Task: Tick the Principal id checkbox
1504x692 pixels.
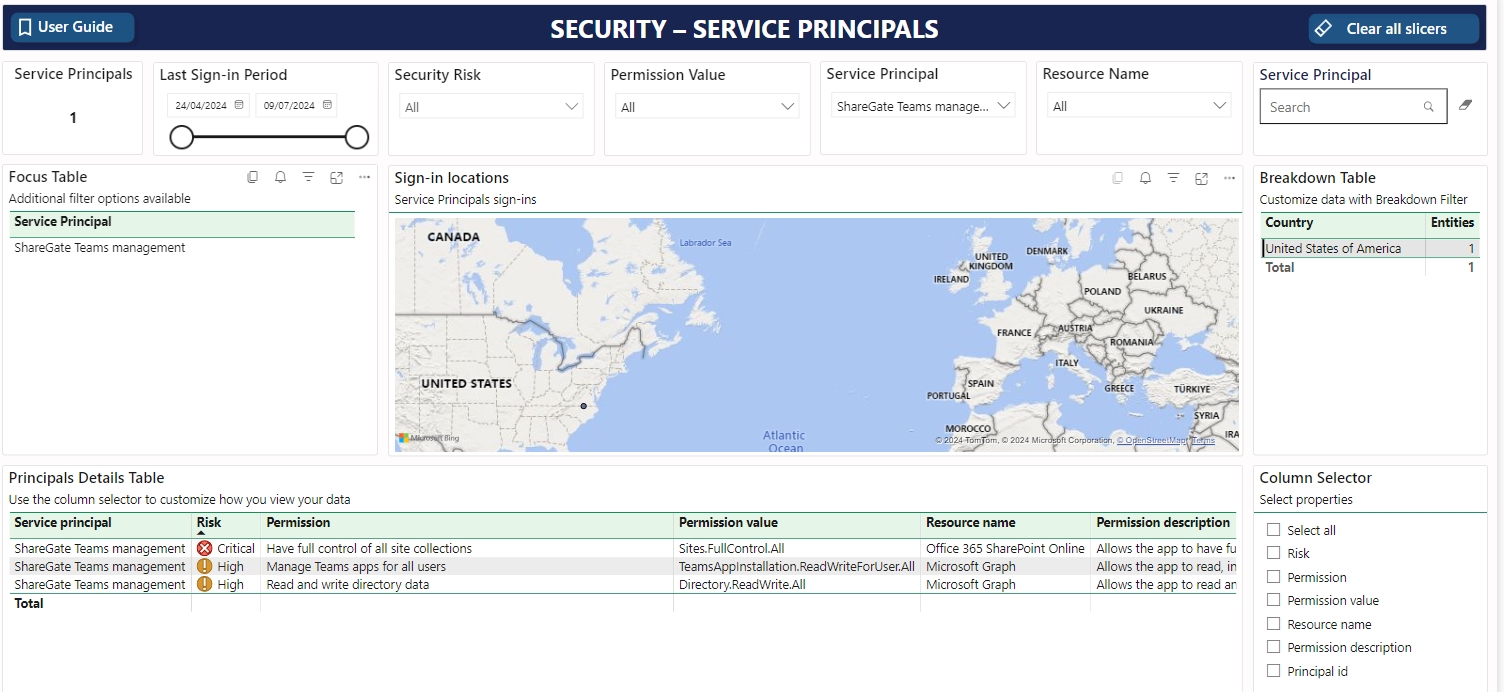Action: [1273, 671]
